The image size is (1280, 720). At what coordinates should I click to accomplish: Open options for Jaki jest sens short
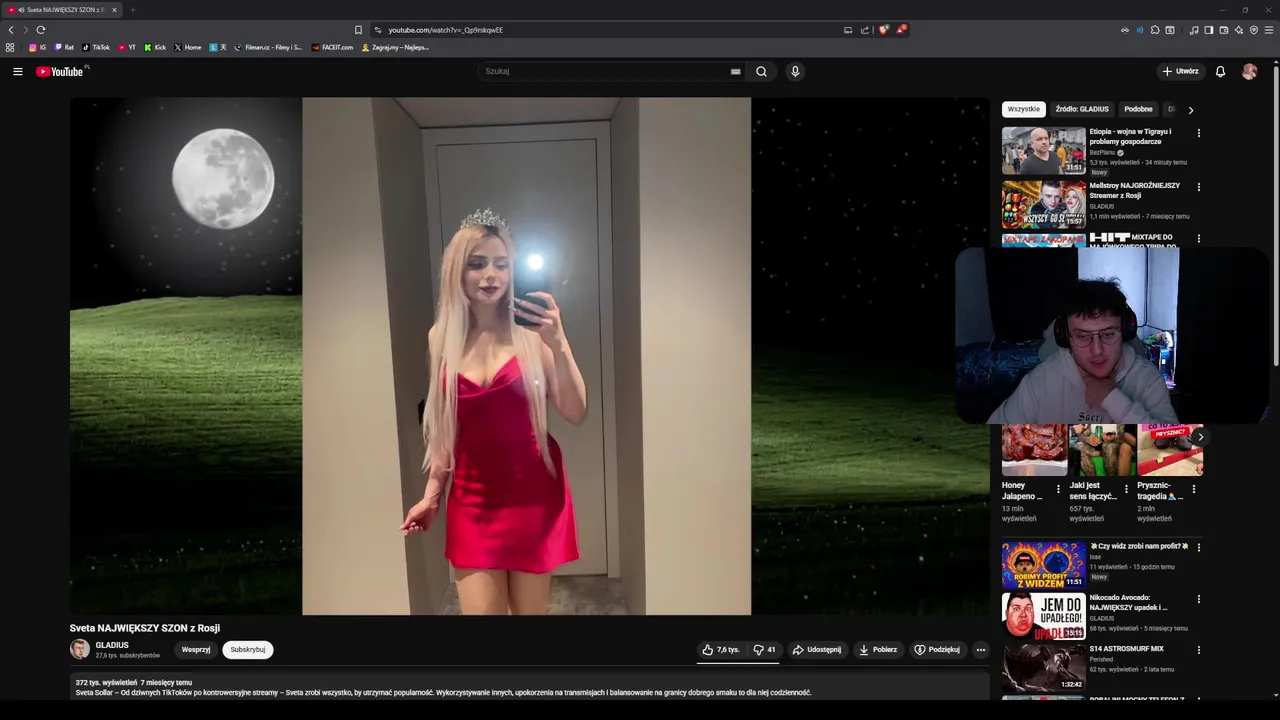tap(1126, 489)
